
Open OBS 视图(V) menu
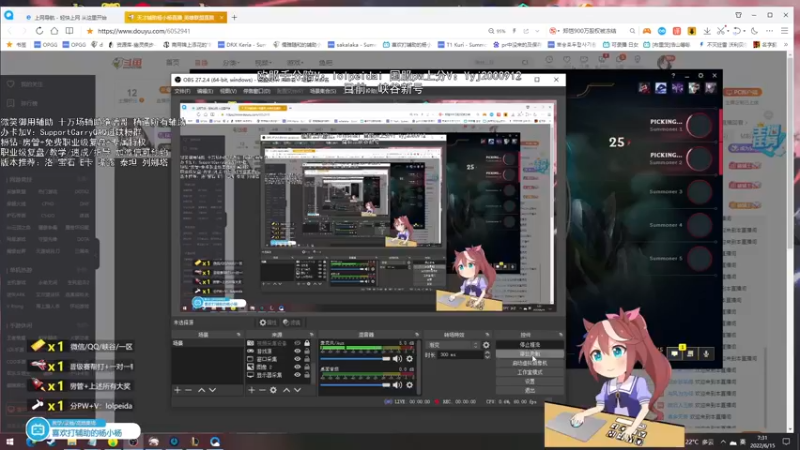click(x=228, y=91)
